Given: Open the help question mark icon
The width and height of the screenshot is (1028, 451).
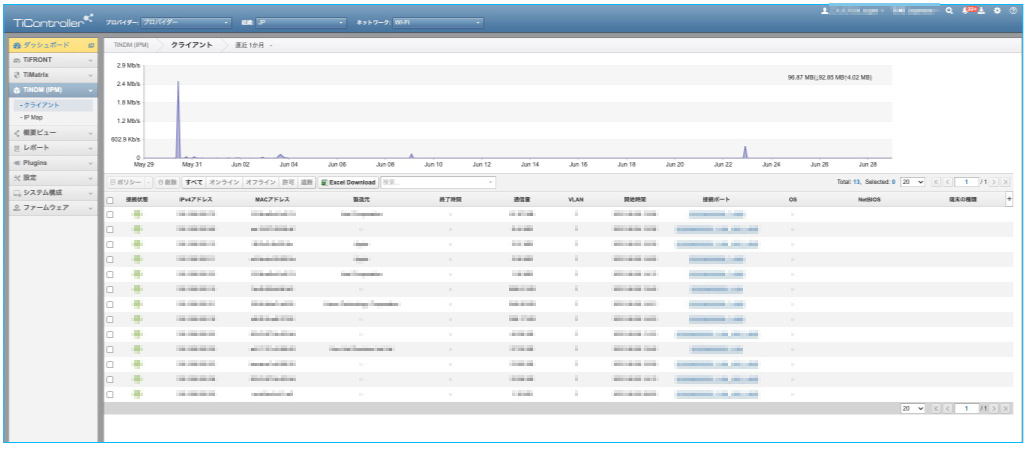Looking at the screenshot, I should coord(1013,11).
